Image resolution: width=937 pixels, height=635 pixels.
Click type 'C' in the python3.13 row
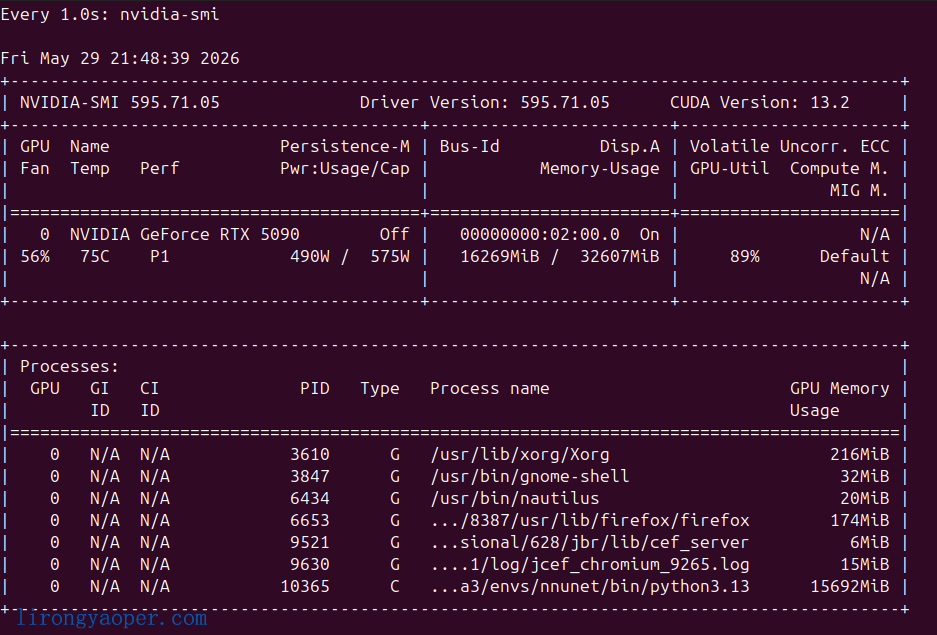[x=395, y=587]
